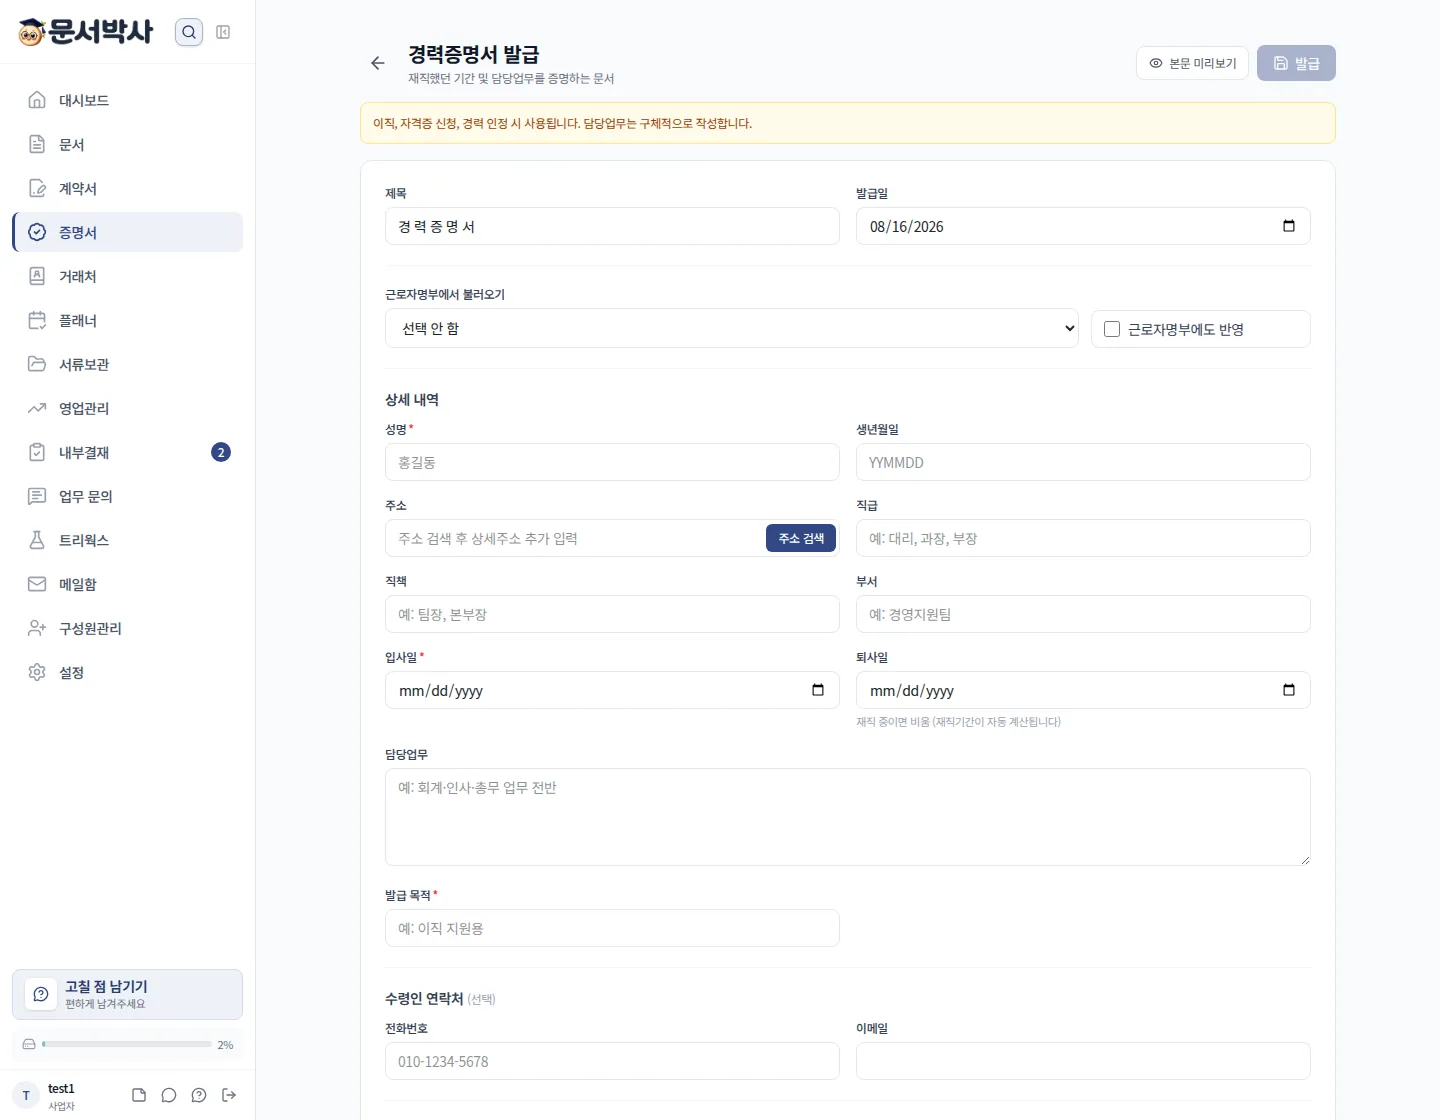Click the 제목 input field
This screenshot has height=1120, width=1440.
coord(612,226)
